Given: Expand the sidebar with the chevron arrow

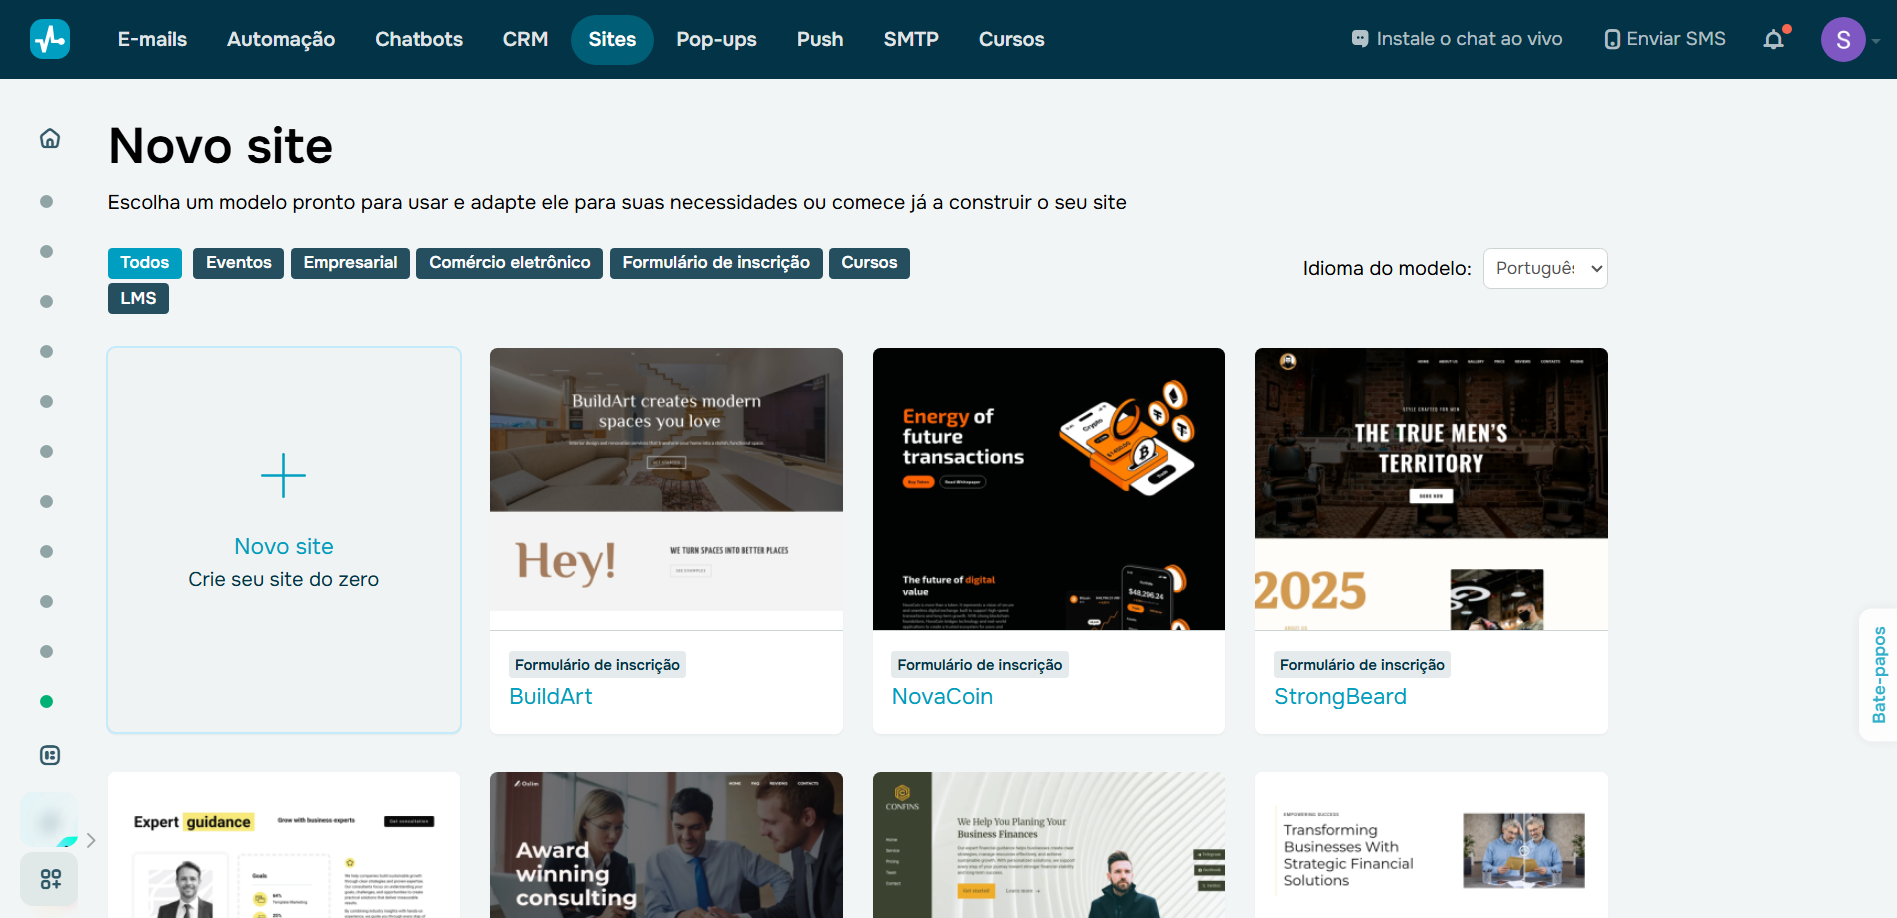Looking at the screenshot, I should 91,841.
